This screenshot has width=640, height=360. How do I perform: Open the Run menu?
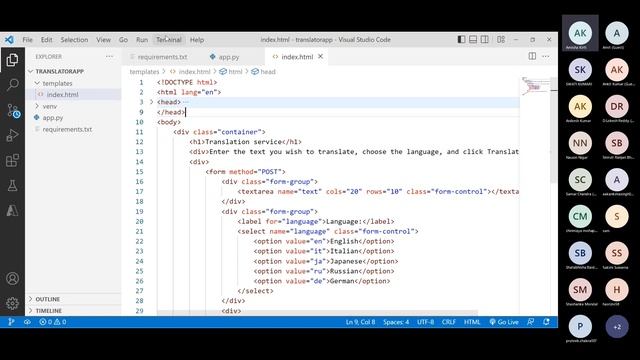click(142, 40)
